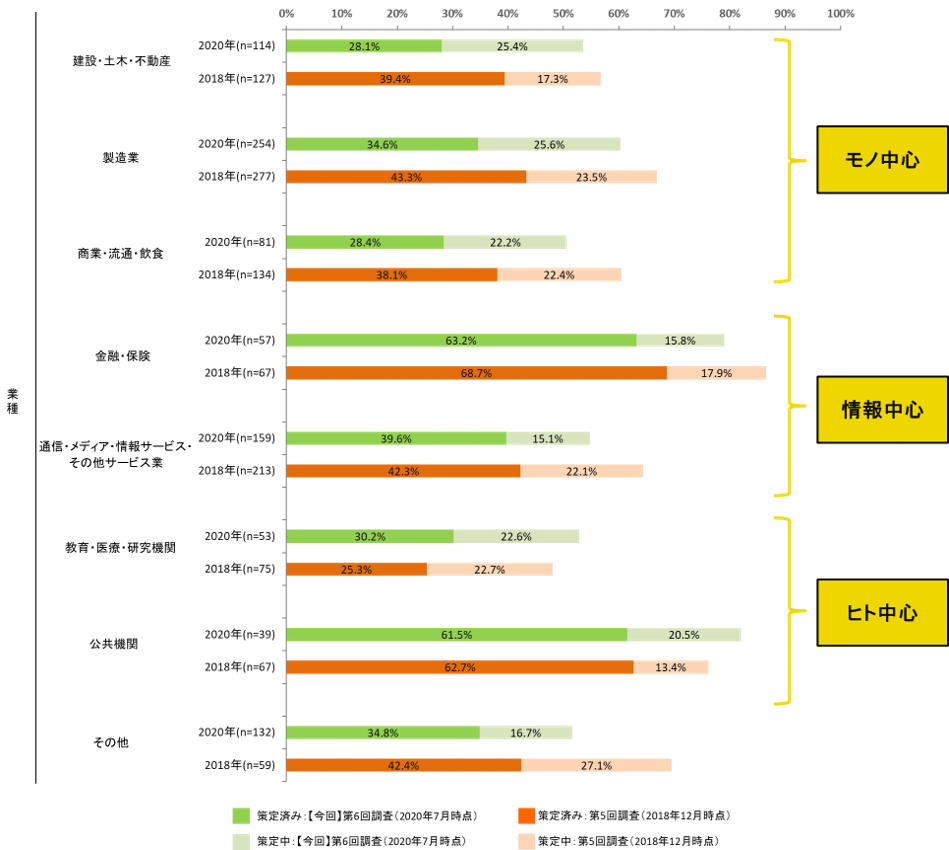Click the 42.3% orange bar value
Screen dimensions: 949x850
click(x=404, y=472)
